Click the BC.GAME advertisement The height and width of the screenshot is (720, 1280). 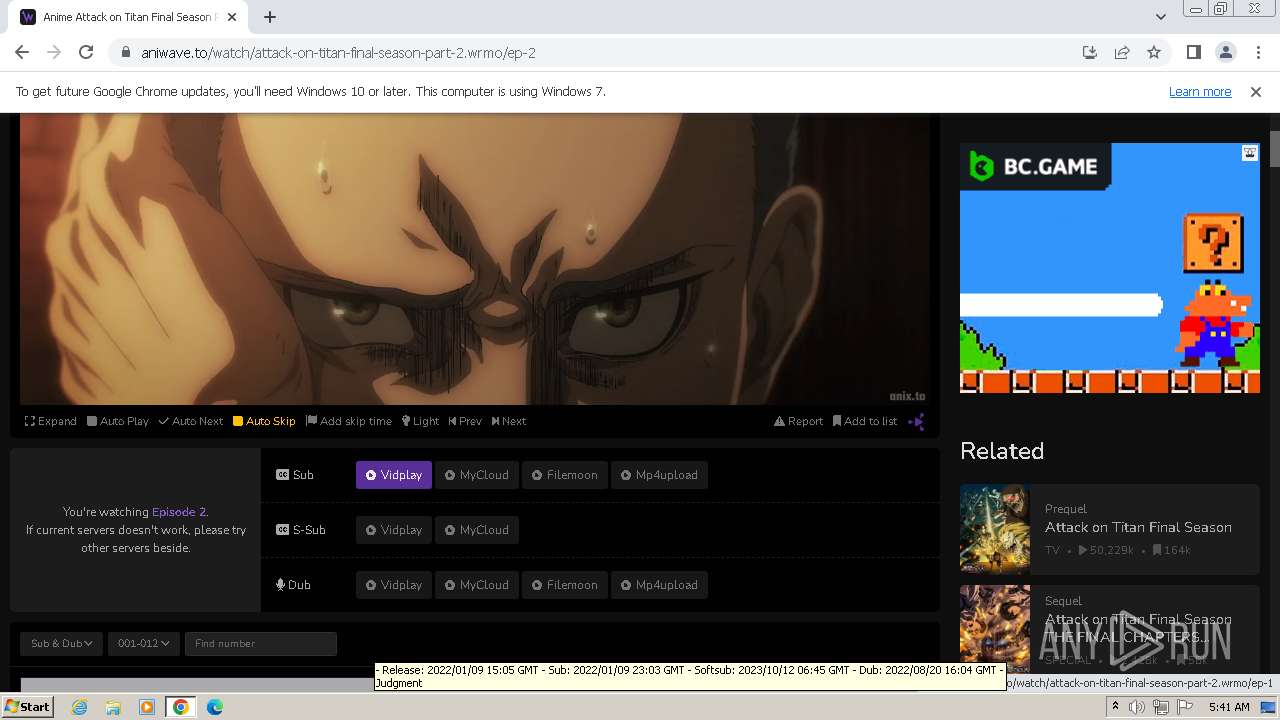[1110, 268]
